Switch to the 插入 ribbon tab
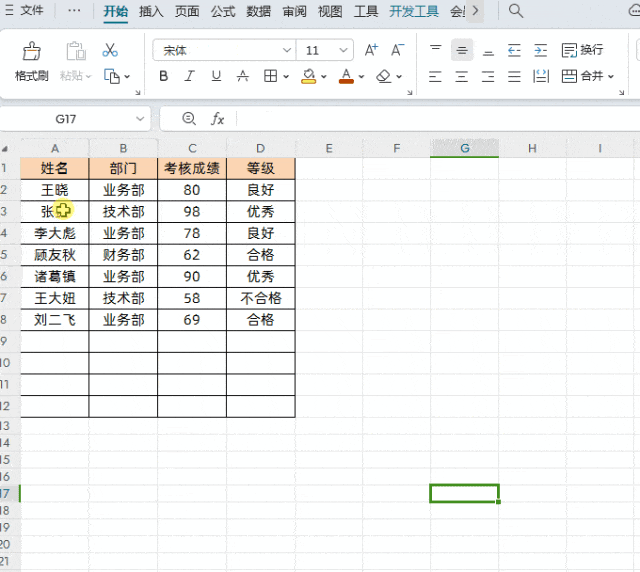Screen dimensions: 640x572 151,11
